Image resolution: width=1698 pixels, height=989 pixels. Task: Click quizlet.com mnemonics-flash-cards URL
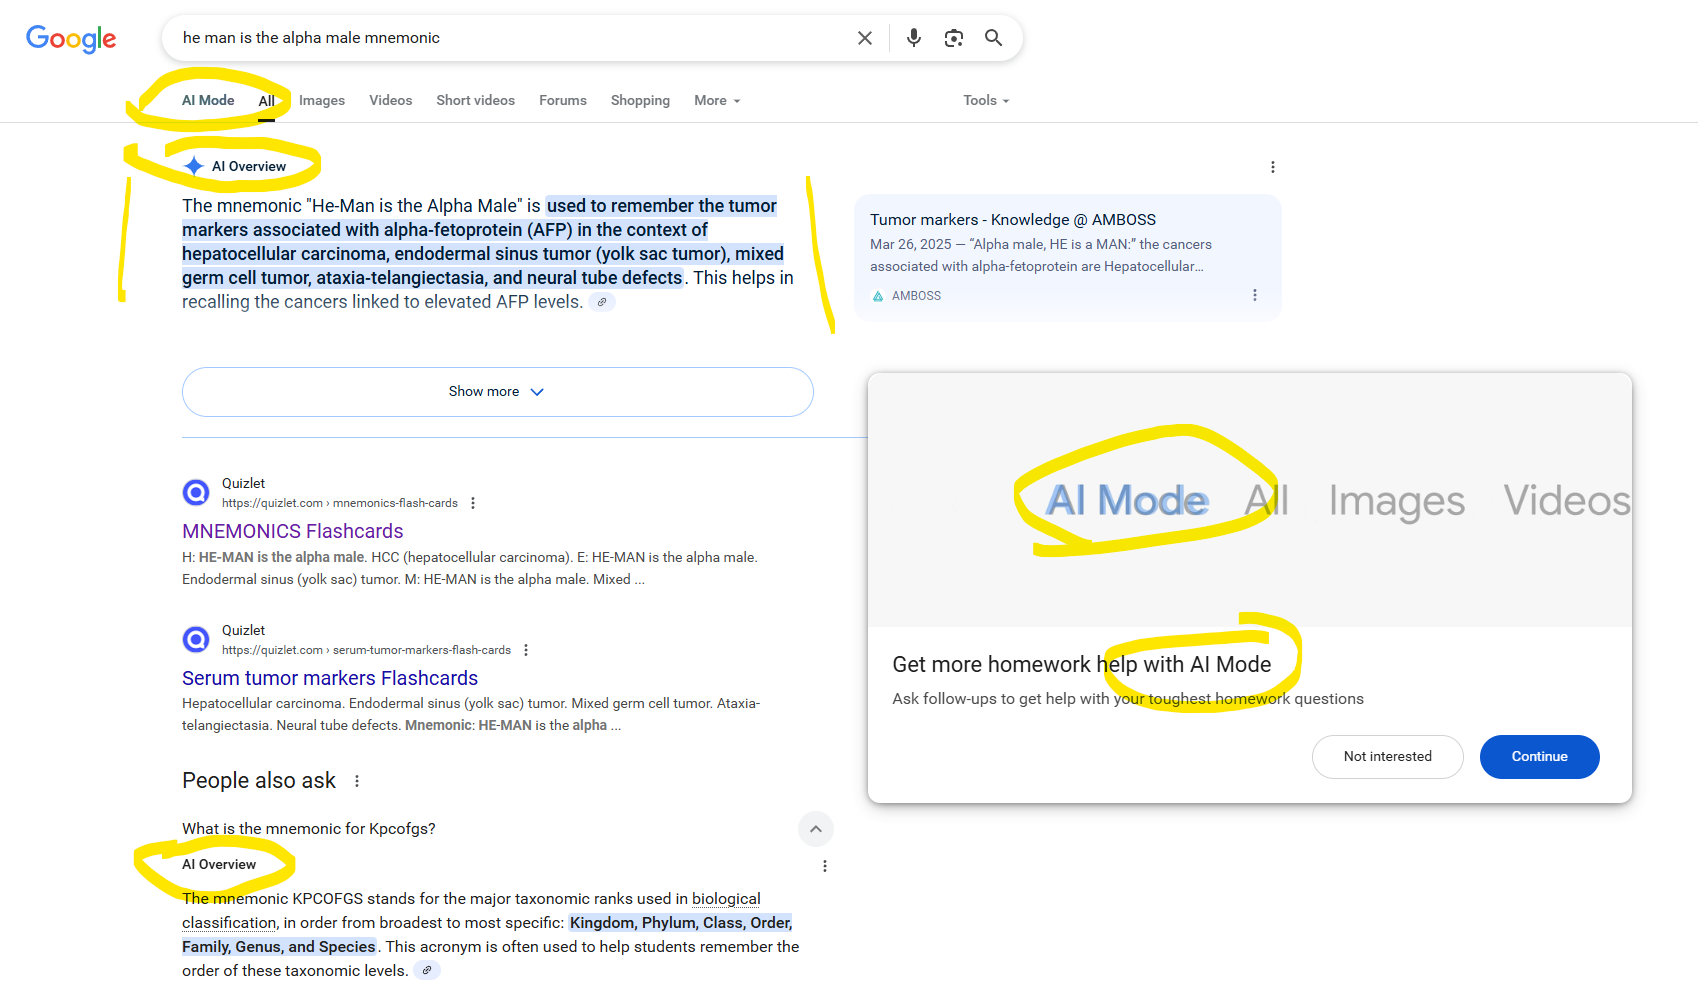pos(340,503)
